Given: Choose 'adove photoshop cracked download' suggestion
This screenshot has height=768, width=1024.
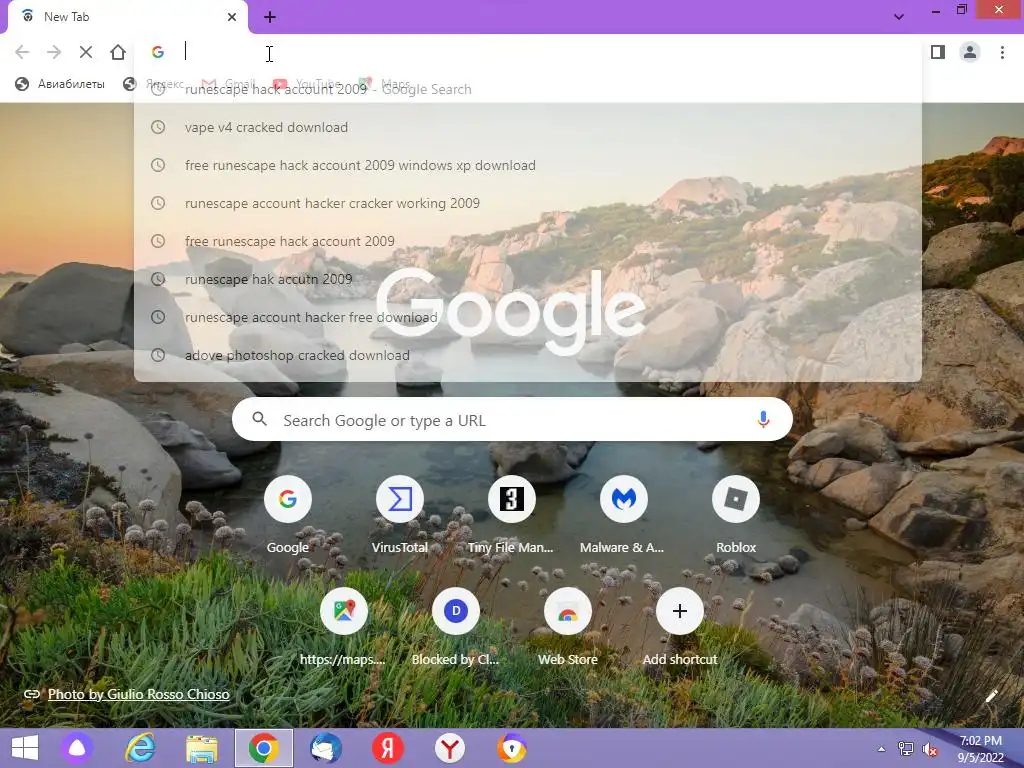Looking at the screenshot, I should [x=528, y=355].
